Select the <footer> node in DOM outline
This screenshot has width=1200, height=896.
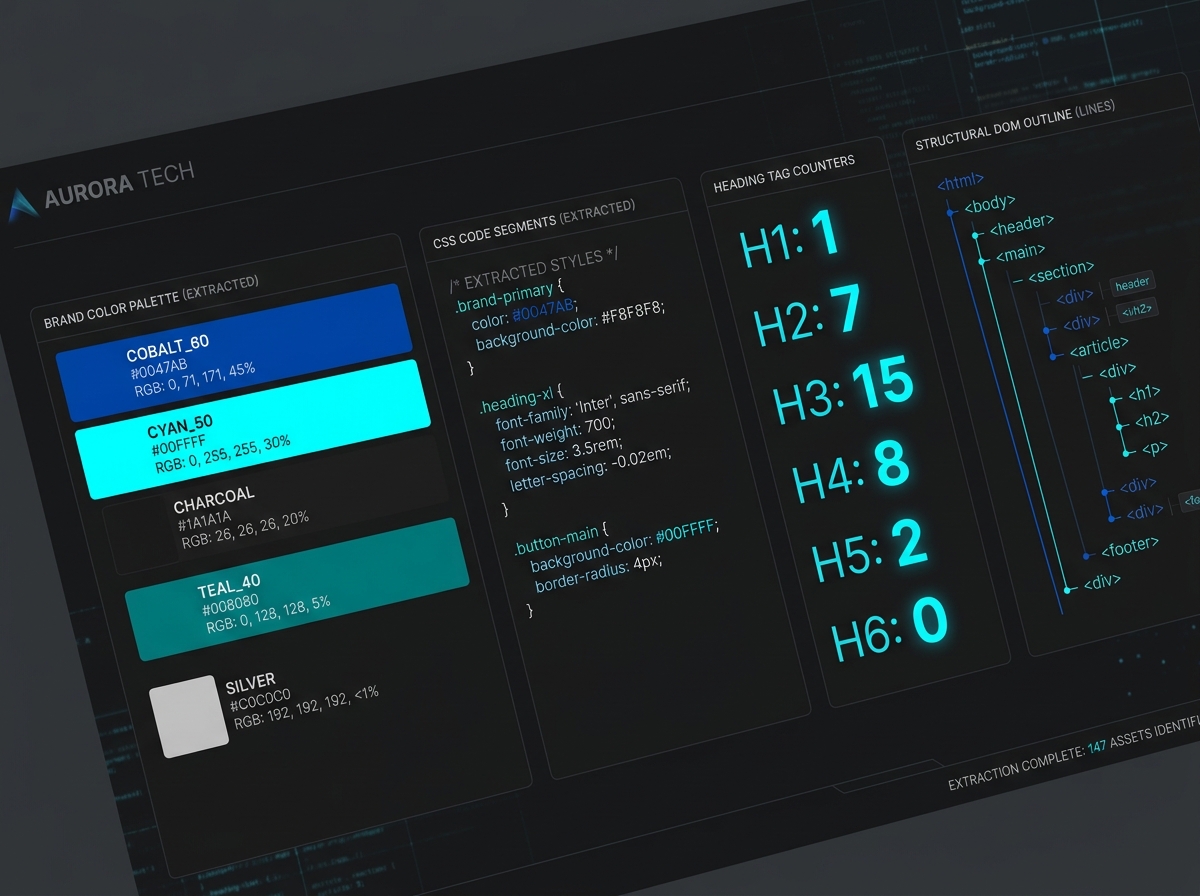click(1129, 548)
